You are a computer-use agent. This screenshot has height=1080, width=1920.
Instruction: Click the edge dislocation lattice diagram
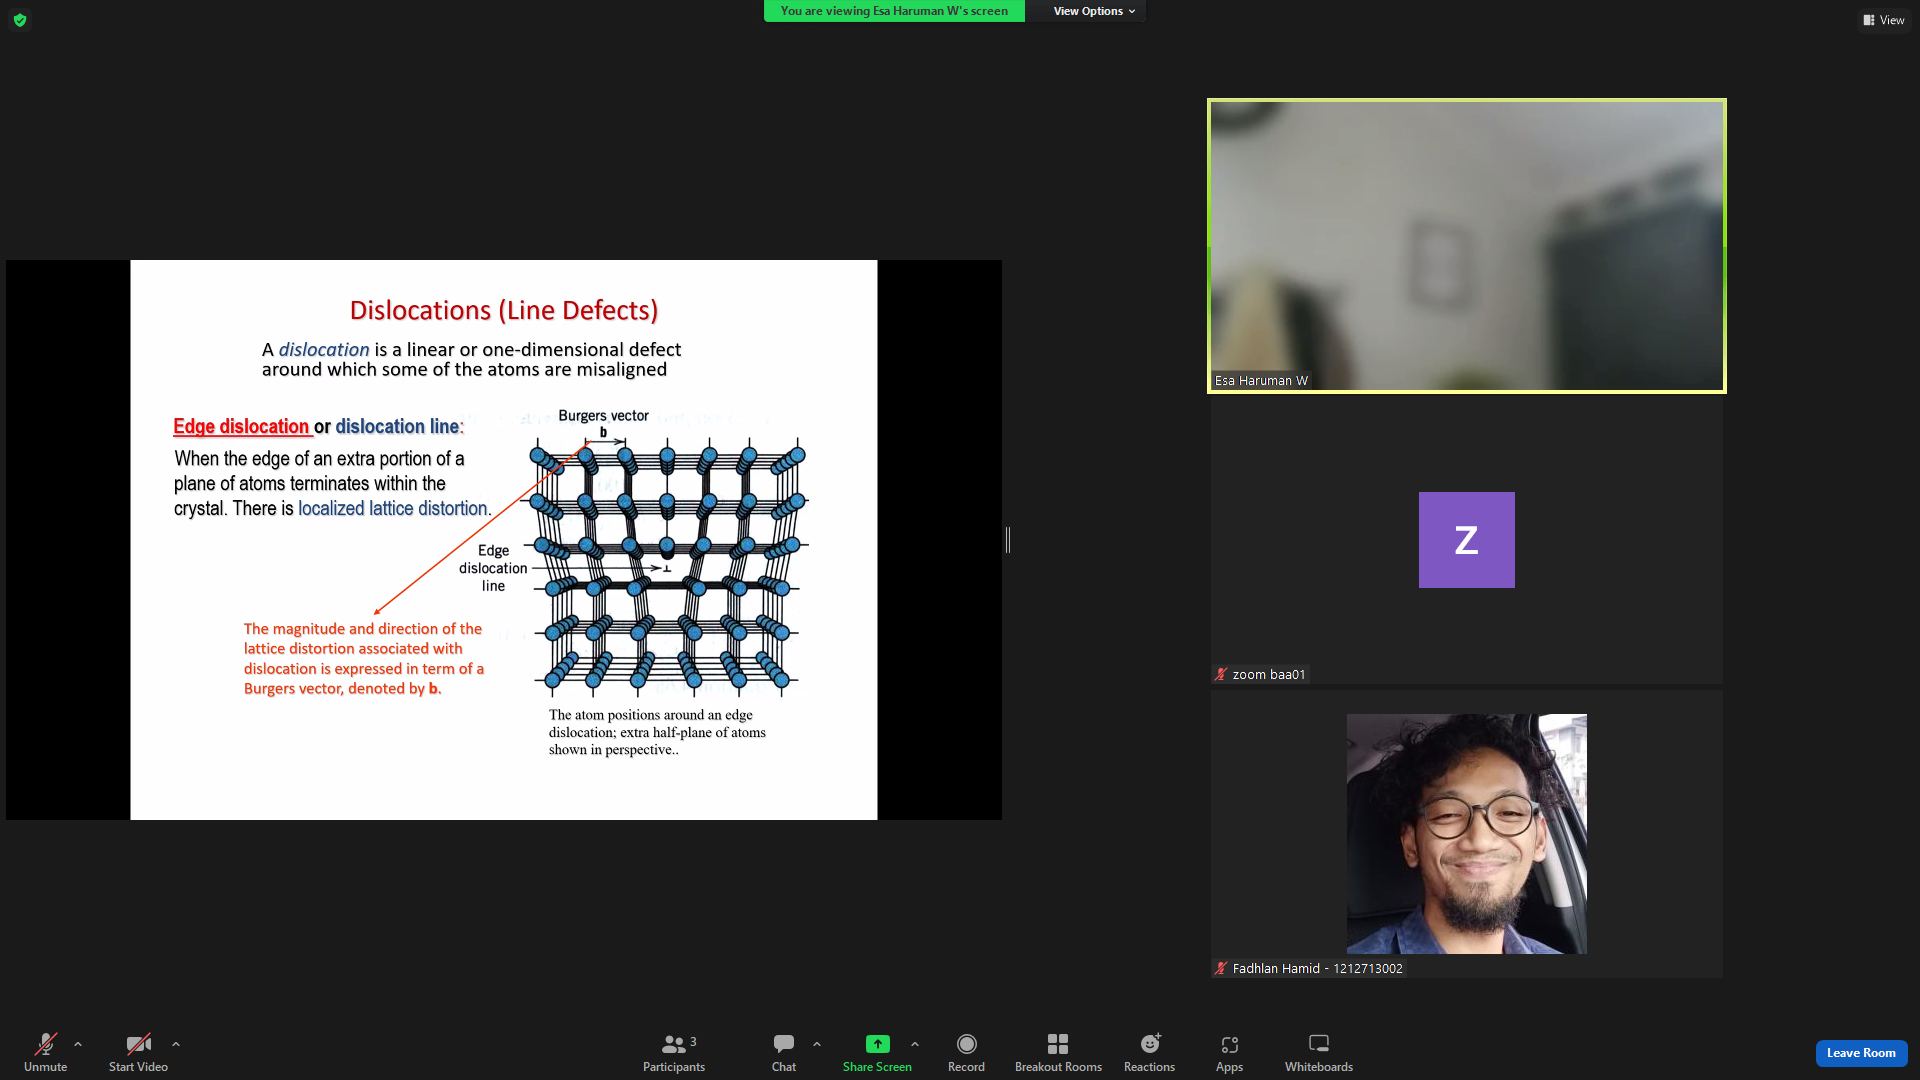668,567
